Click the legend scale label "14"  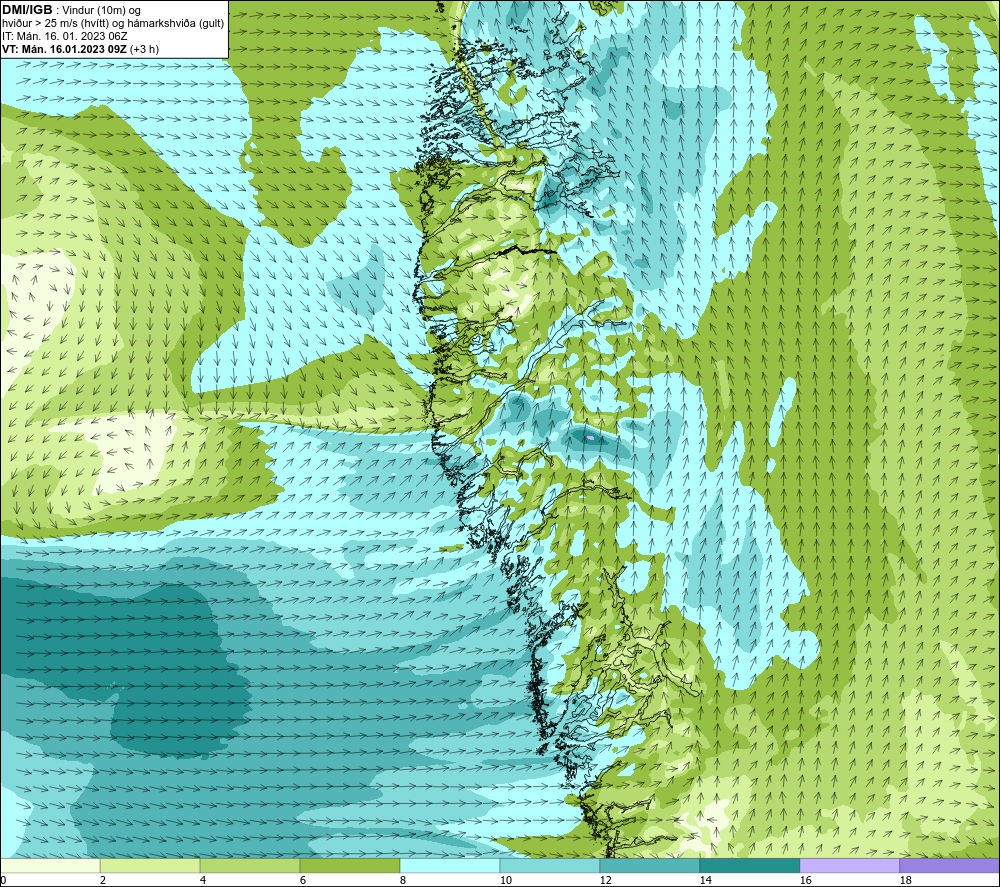(x=705, y=881)
